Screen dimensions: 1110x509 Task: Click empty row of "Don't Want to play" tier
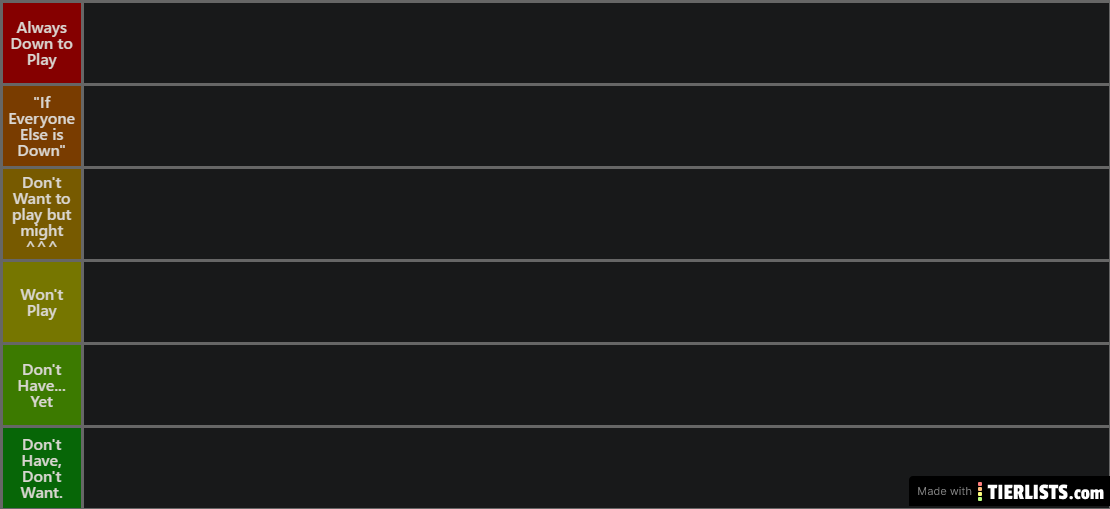pyautogui.click(x=596, y=214)
